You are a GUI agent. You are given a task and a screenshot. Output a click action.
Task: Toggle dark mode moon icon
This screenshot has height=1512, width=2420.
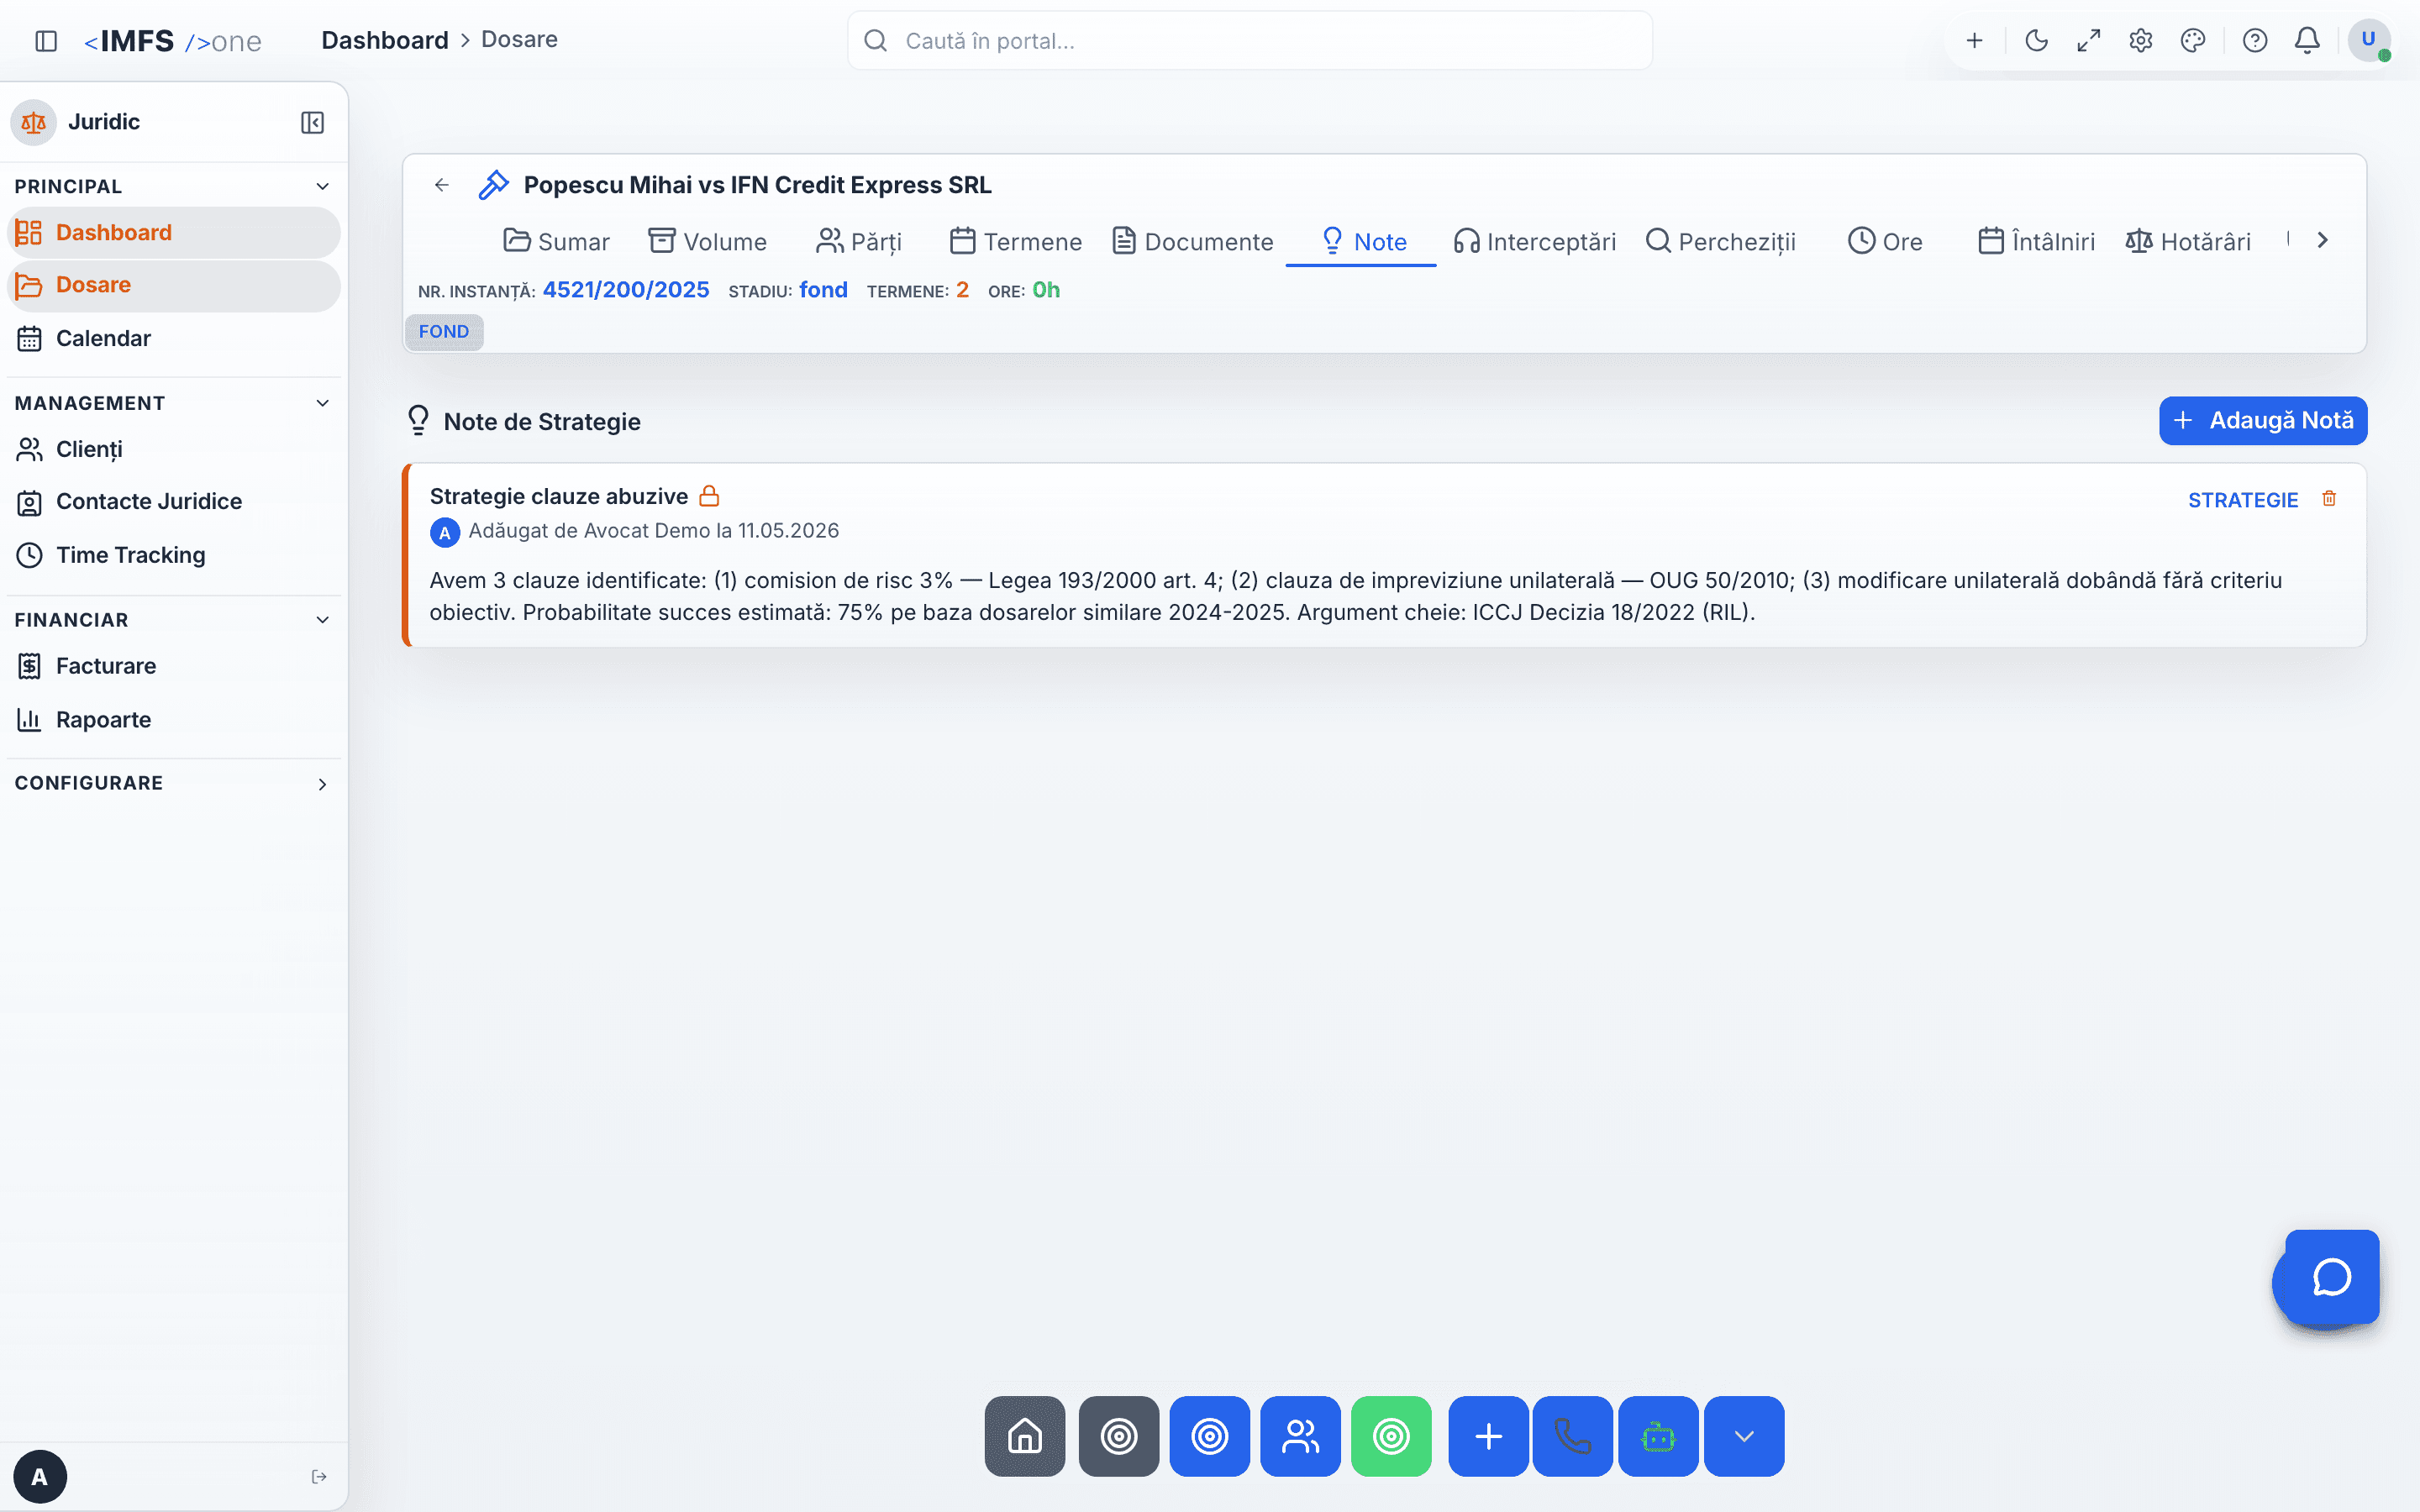(2036, 40)
